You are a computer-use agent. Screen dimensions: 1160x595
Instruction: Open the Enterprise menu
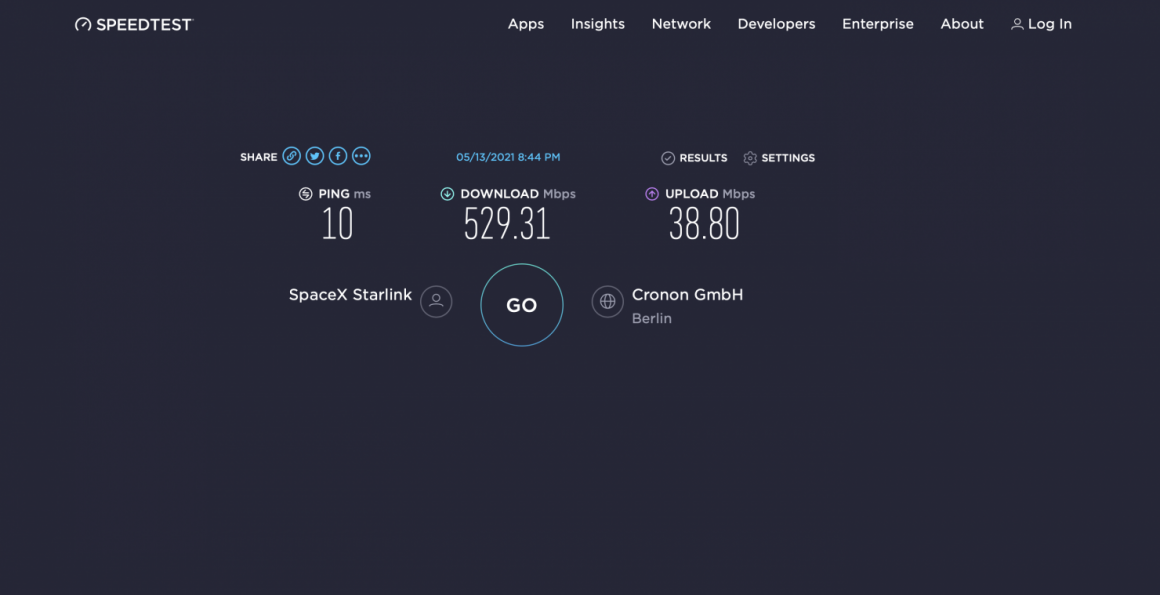(x=878, y=24)
